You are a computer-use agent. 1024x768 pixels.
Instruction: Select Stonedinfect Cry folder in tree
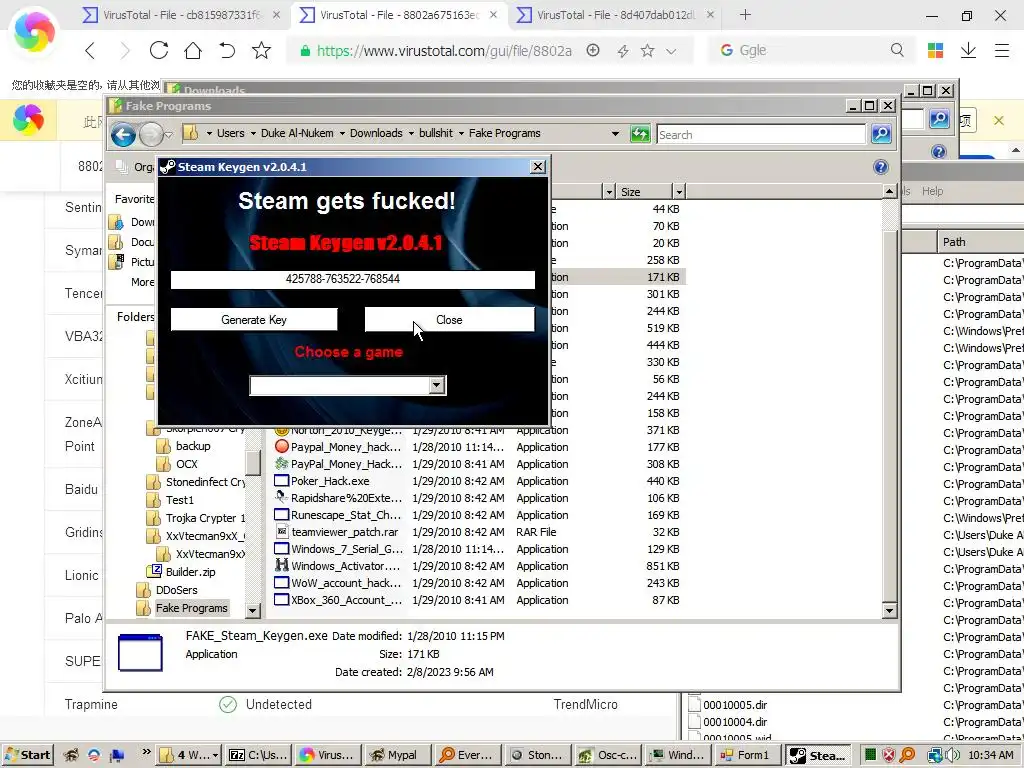pyautogui.click(x=205, y=482)
